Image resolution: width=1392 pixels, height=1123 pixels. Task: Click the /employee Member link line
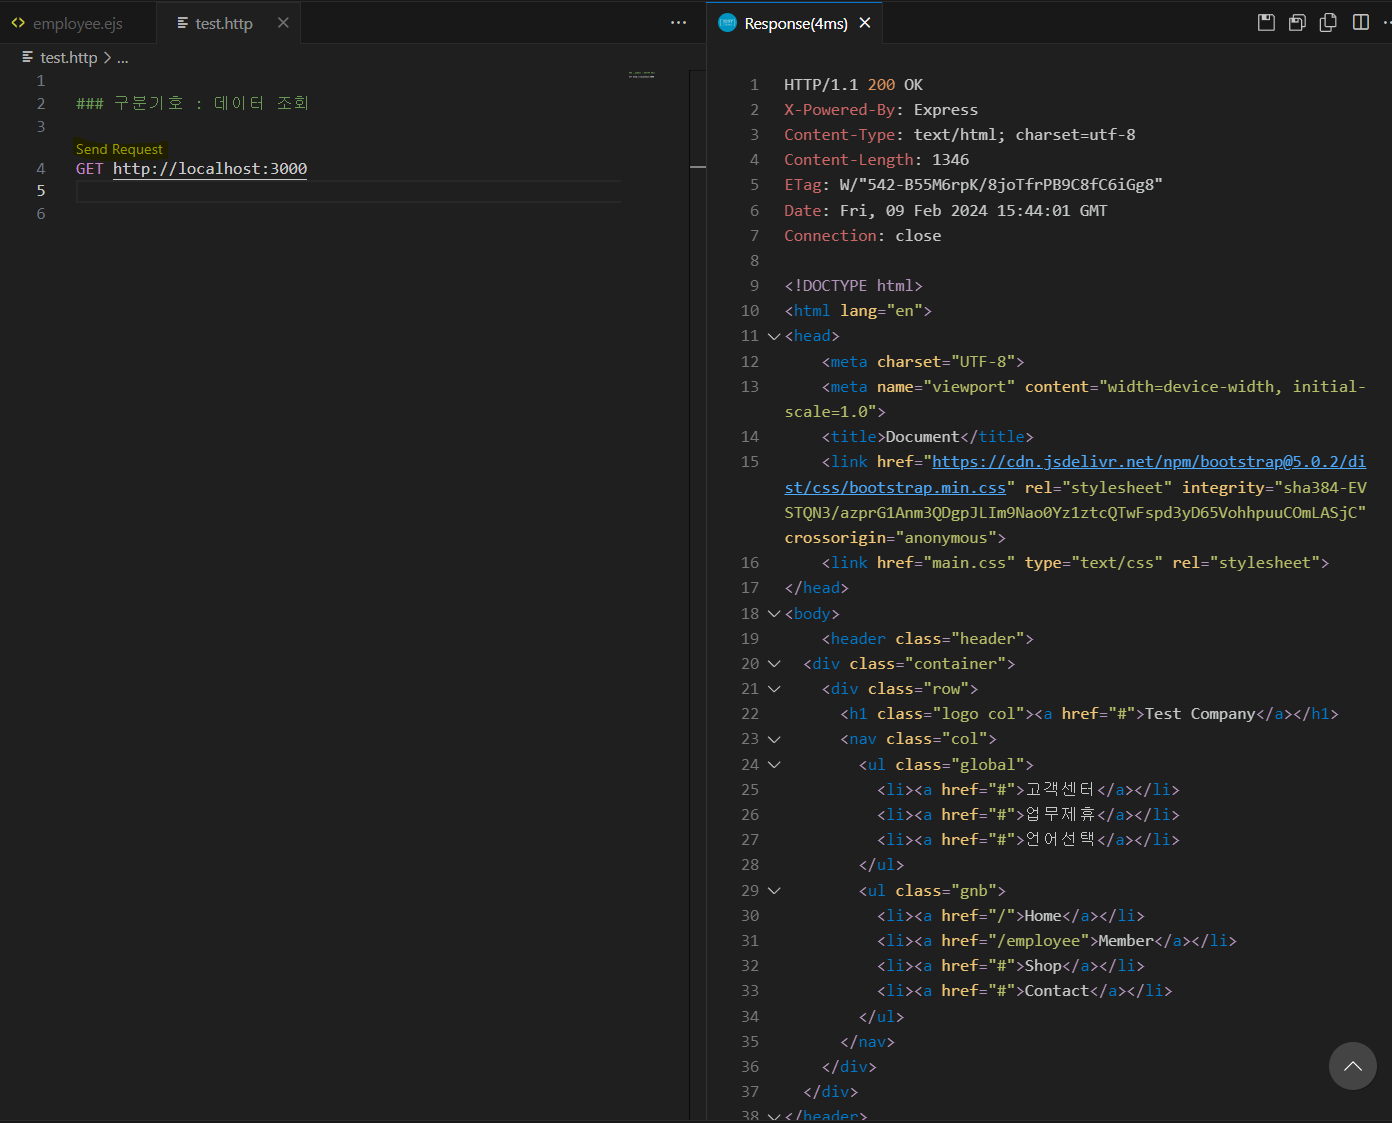point(1057,941)
